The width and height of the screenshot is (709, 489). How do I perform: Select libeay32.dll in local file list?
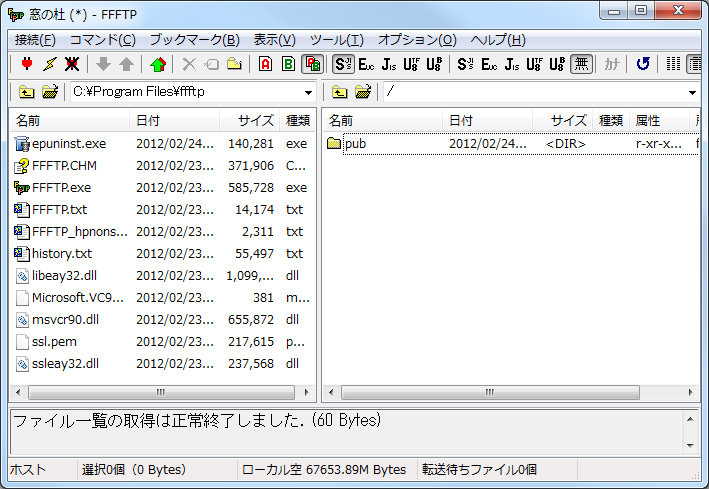click(x=56, y=276)
